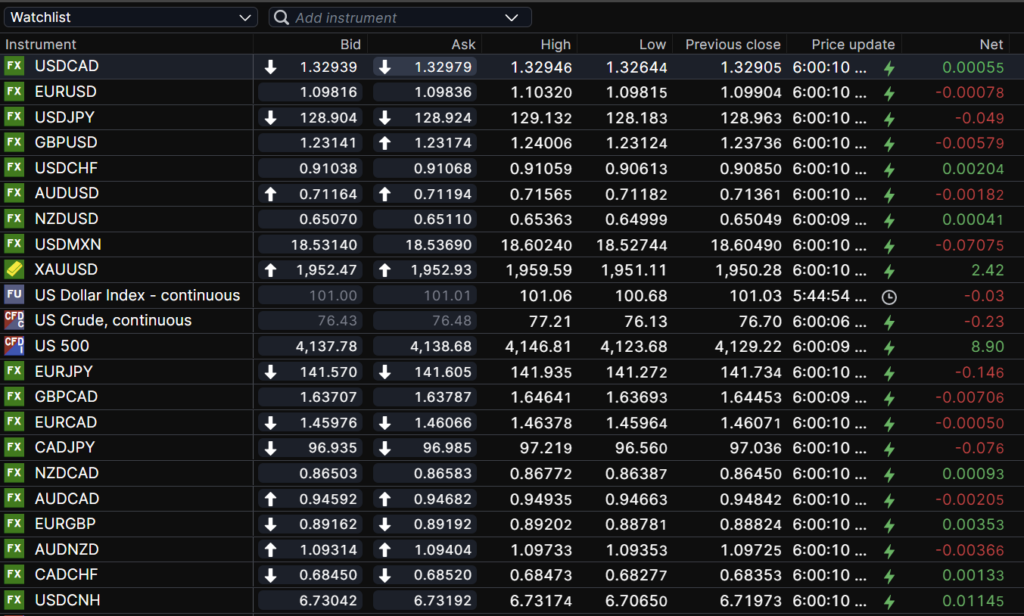The height and width of the screenshot is (616, 1024).
Task: Click the CFD icon beside US 500
Action: (x=14, y=346)
